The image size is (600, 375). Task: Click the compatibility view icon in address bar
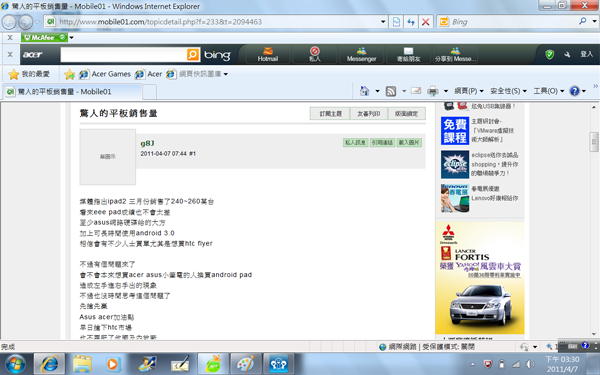click(396, 22)
